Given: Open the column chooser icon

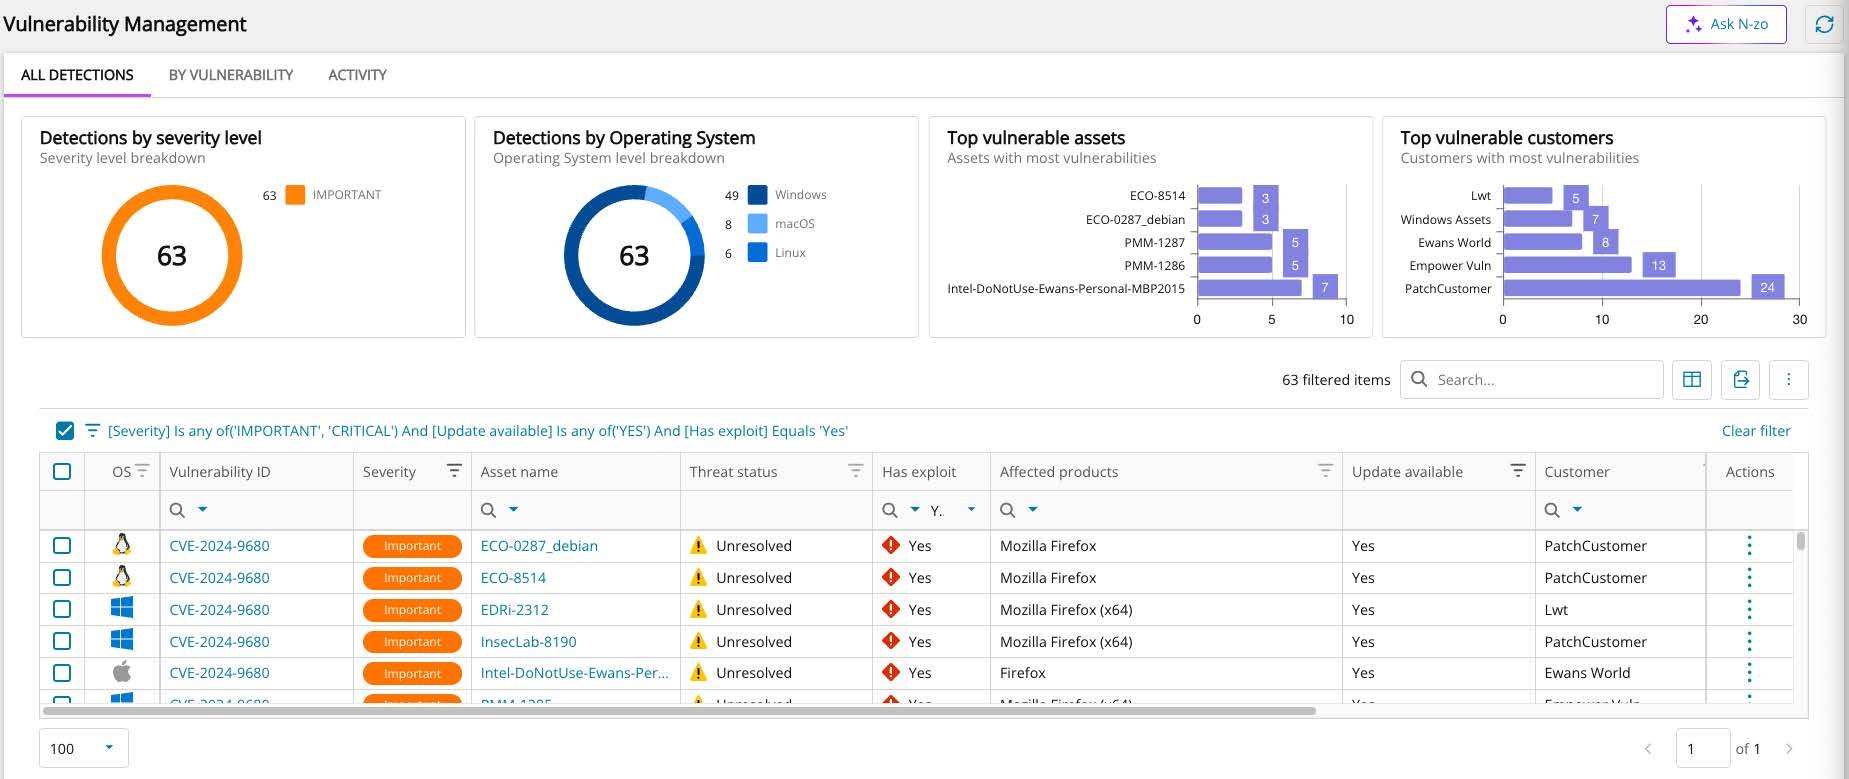Looking at the screenshot, I should [1692, 380].
